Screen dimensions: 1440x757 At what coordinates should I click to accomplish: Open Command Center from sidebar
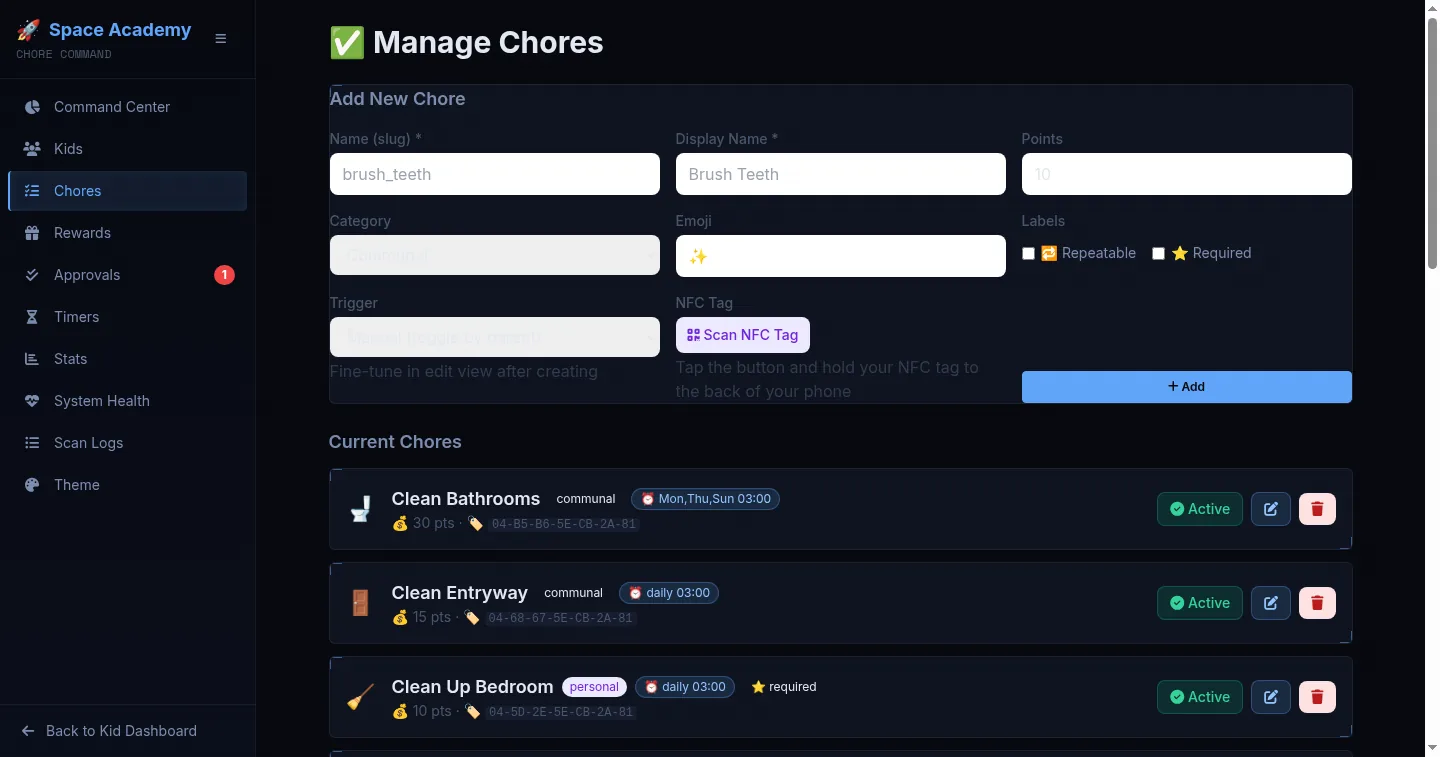coord(127,107)
